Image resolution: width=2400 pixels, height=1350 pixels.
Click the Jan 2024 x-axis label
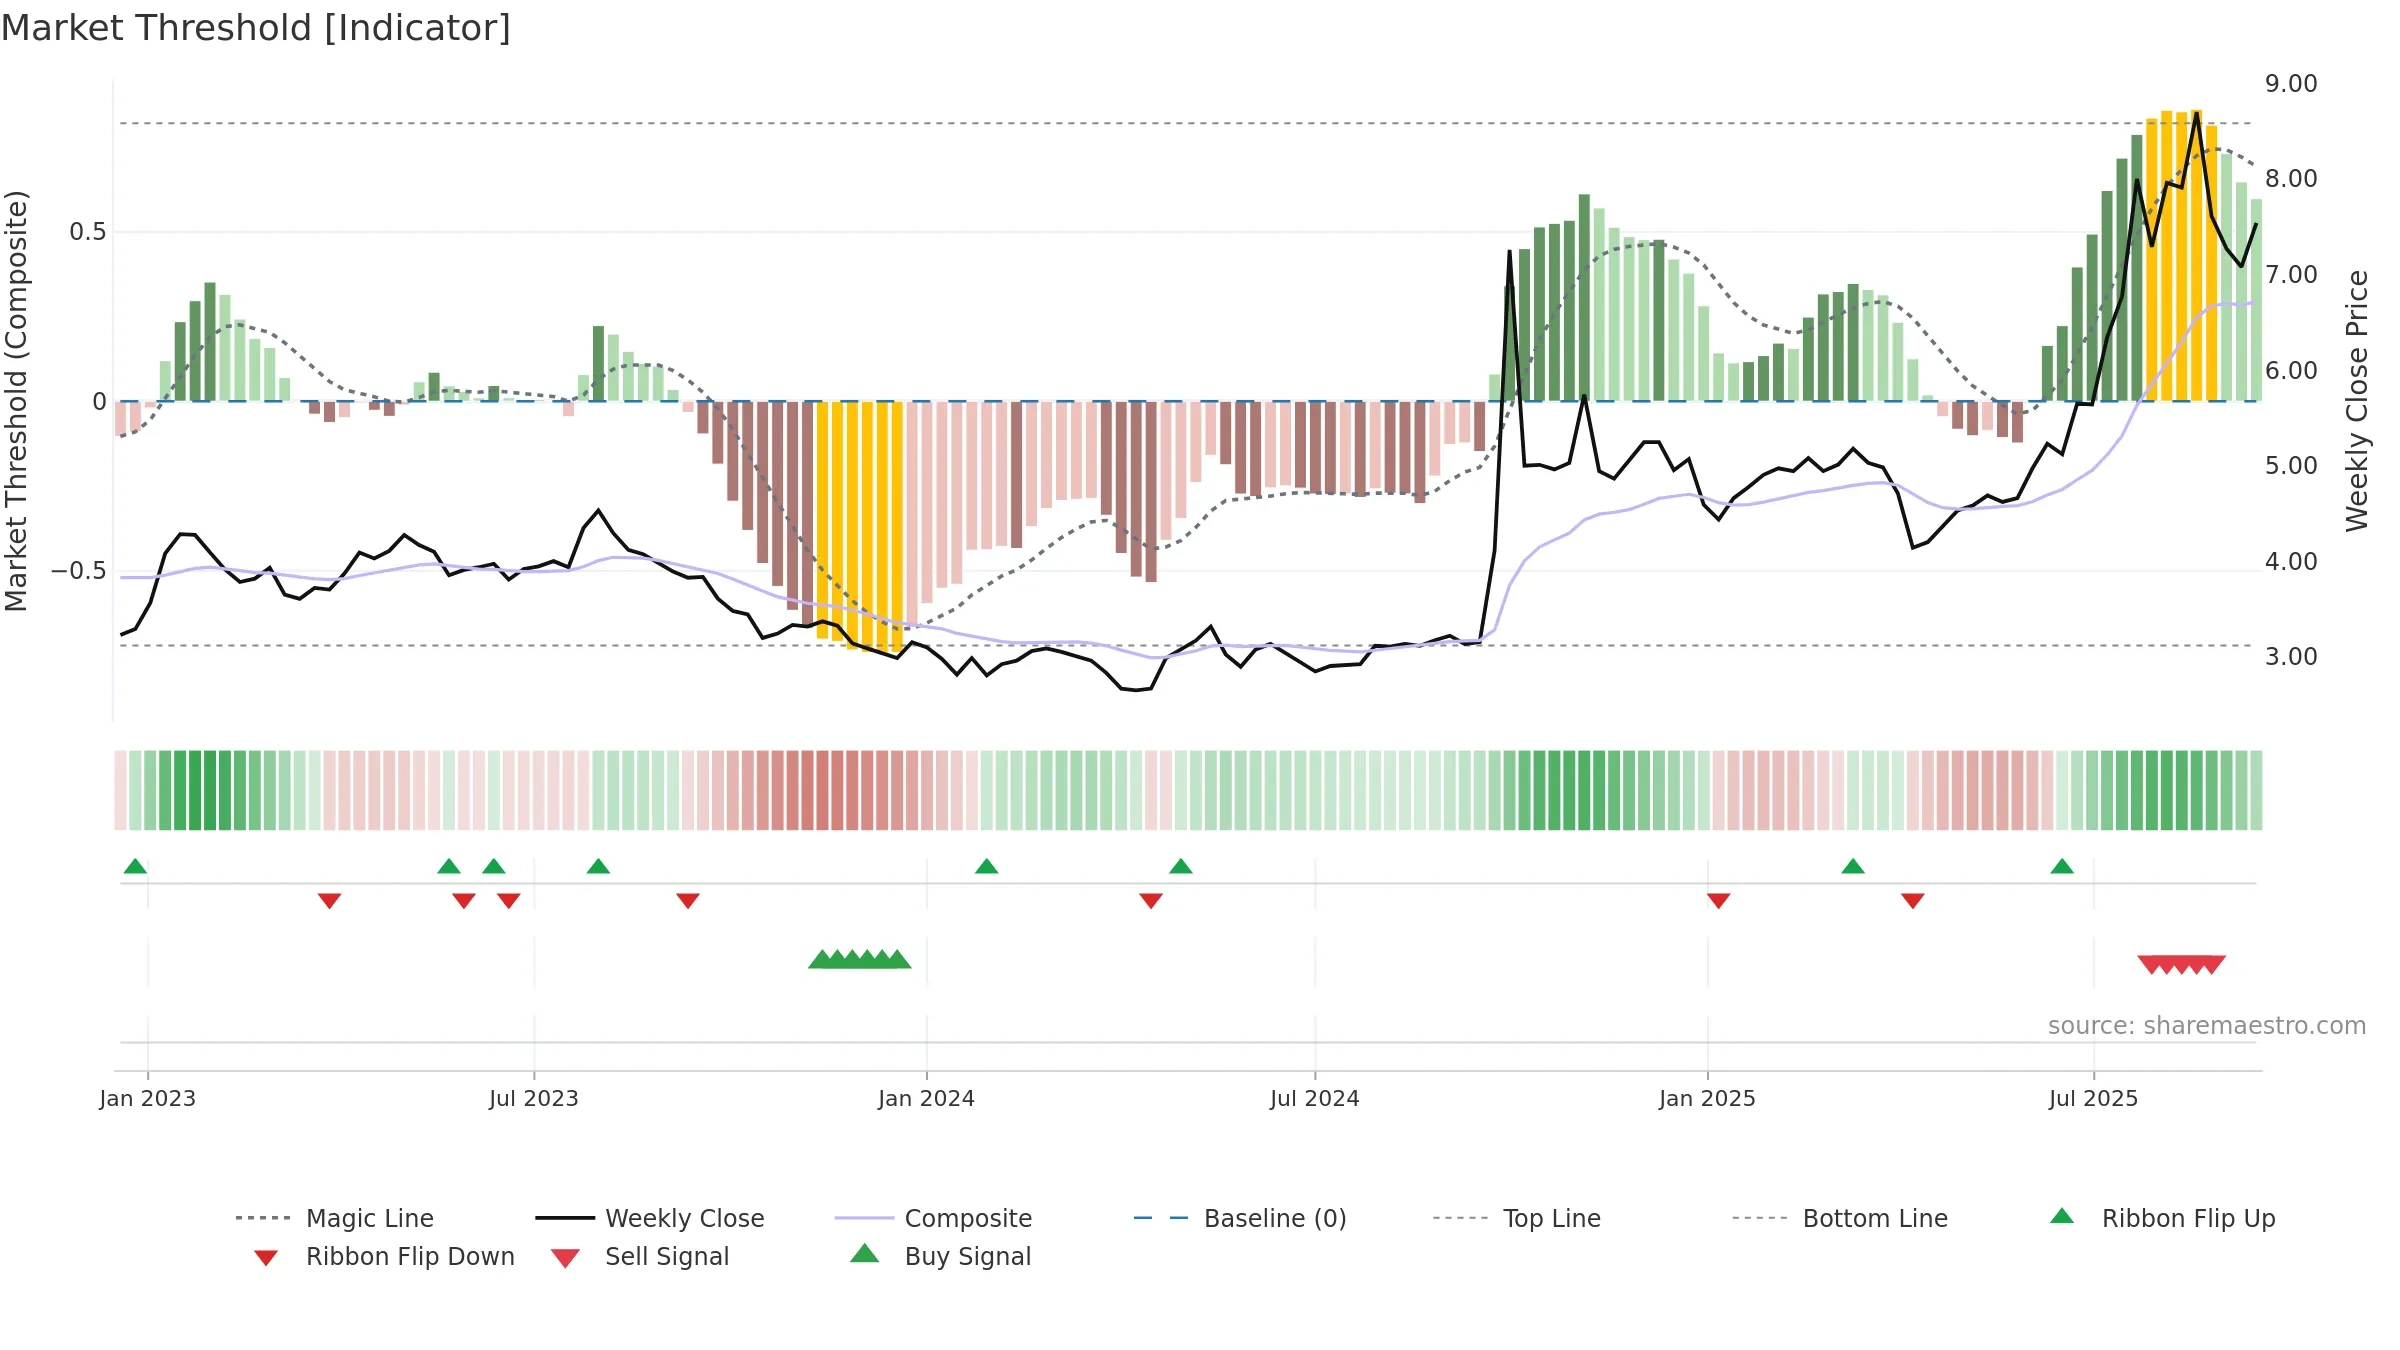pyautogui.click(x=927, y=1098)
